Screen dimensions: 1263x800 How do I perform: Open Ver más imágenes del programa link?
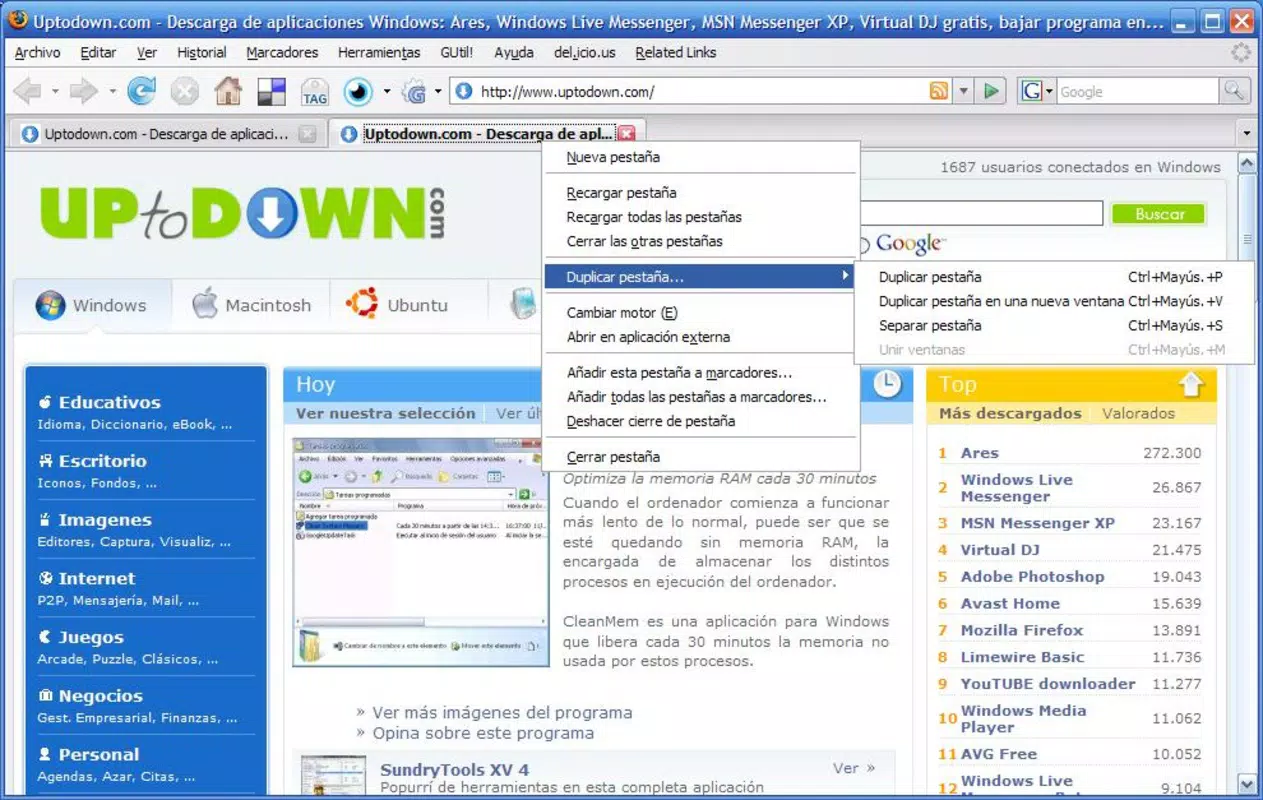[502, 713]
